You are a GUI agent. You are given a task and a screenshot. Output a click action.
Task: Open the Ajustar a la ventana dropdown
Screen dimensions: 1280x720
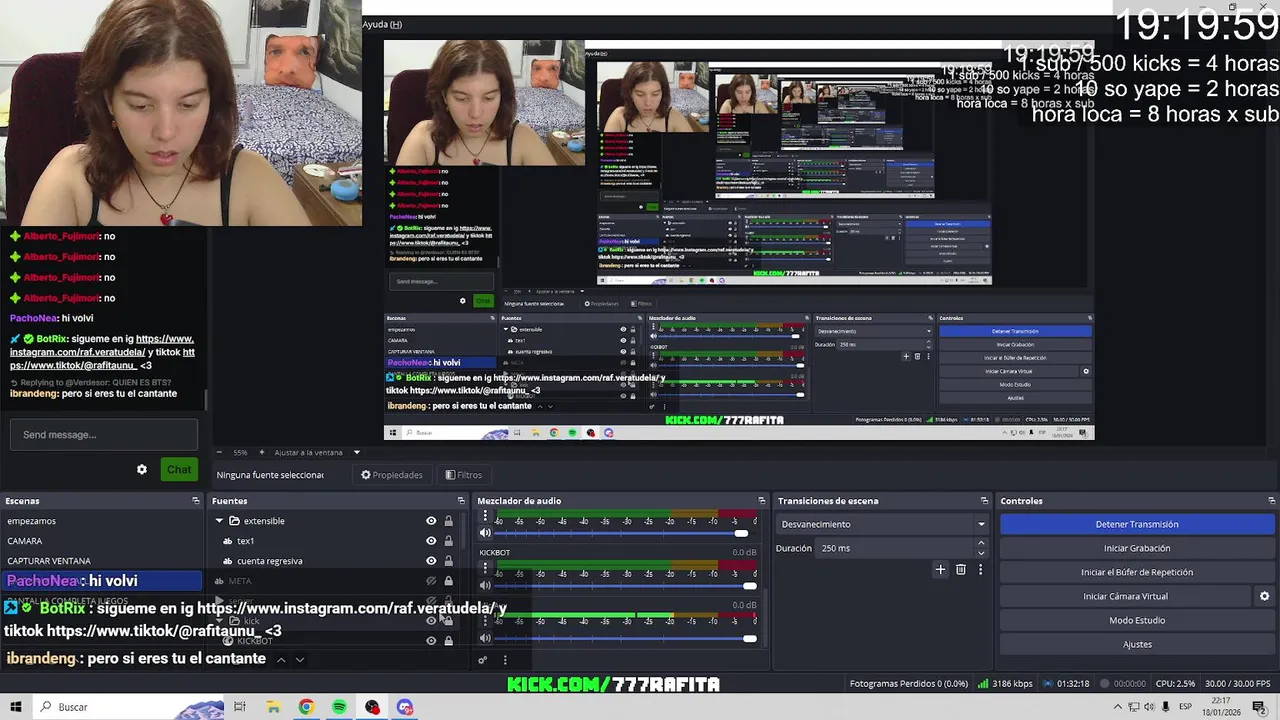[316, 452]
